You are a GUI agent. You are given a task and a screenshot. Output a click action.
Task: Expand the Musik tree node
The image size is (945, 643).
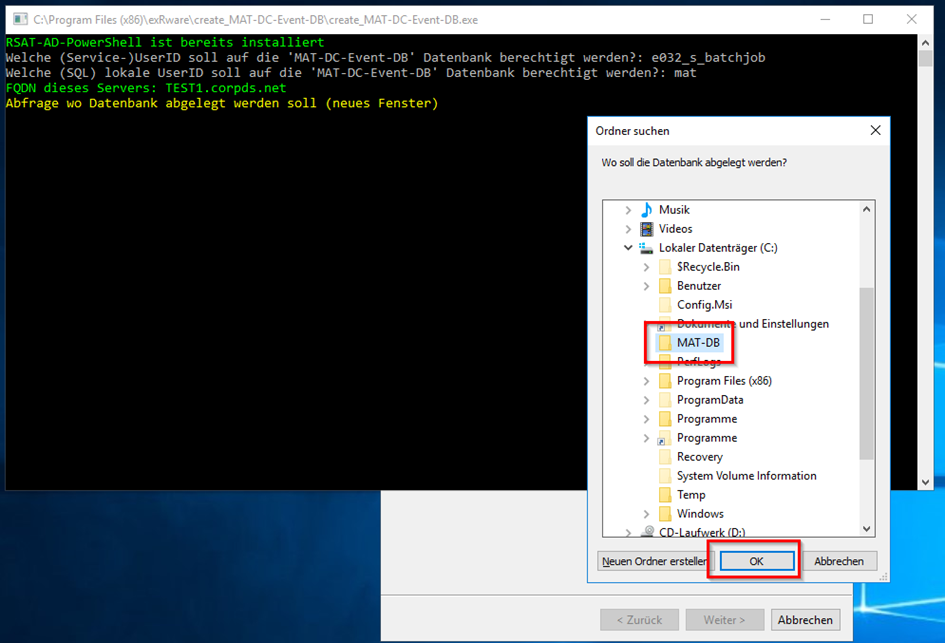tap(628, 210)
